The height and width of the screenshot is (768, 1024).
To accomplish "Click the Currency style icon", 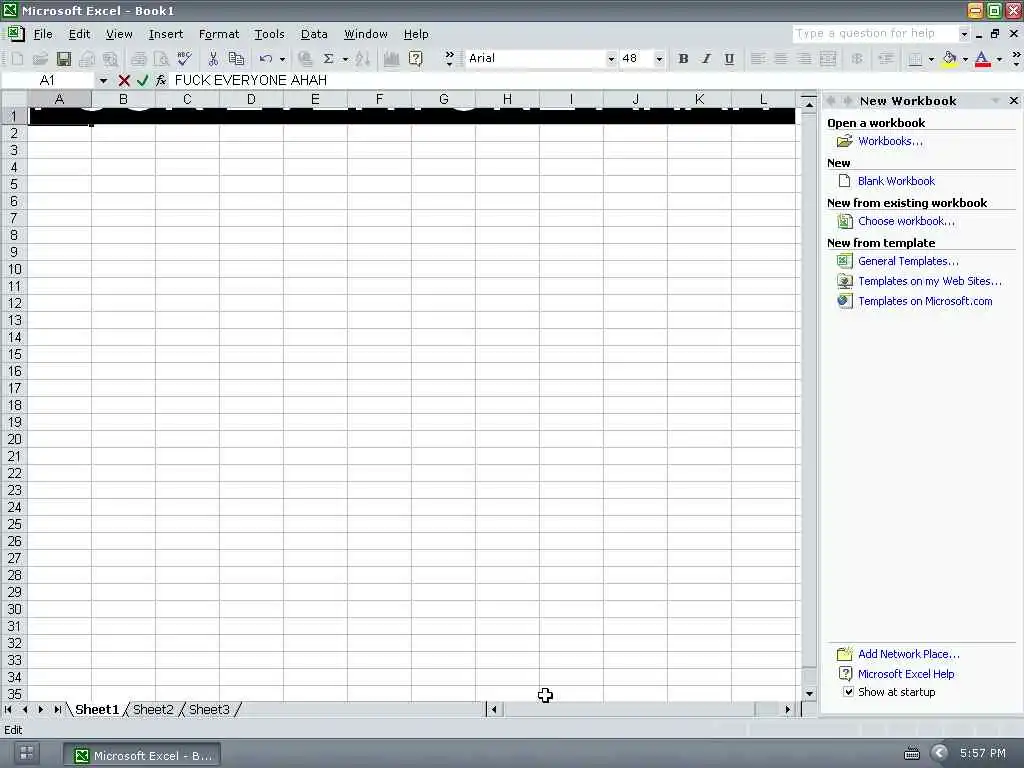I will pos(857,59).
